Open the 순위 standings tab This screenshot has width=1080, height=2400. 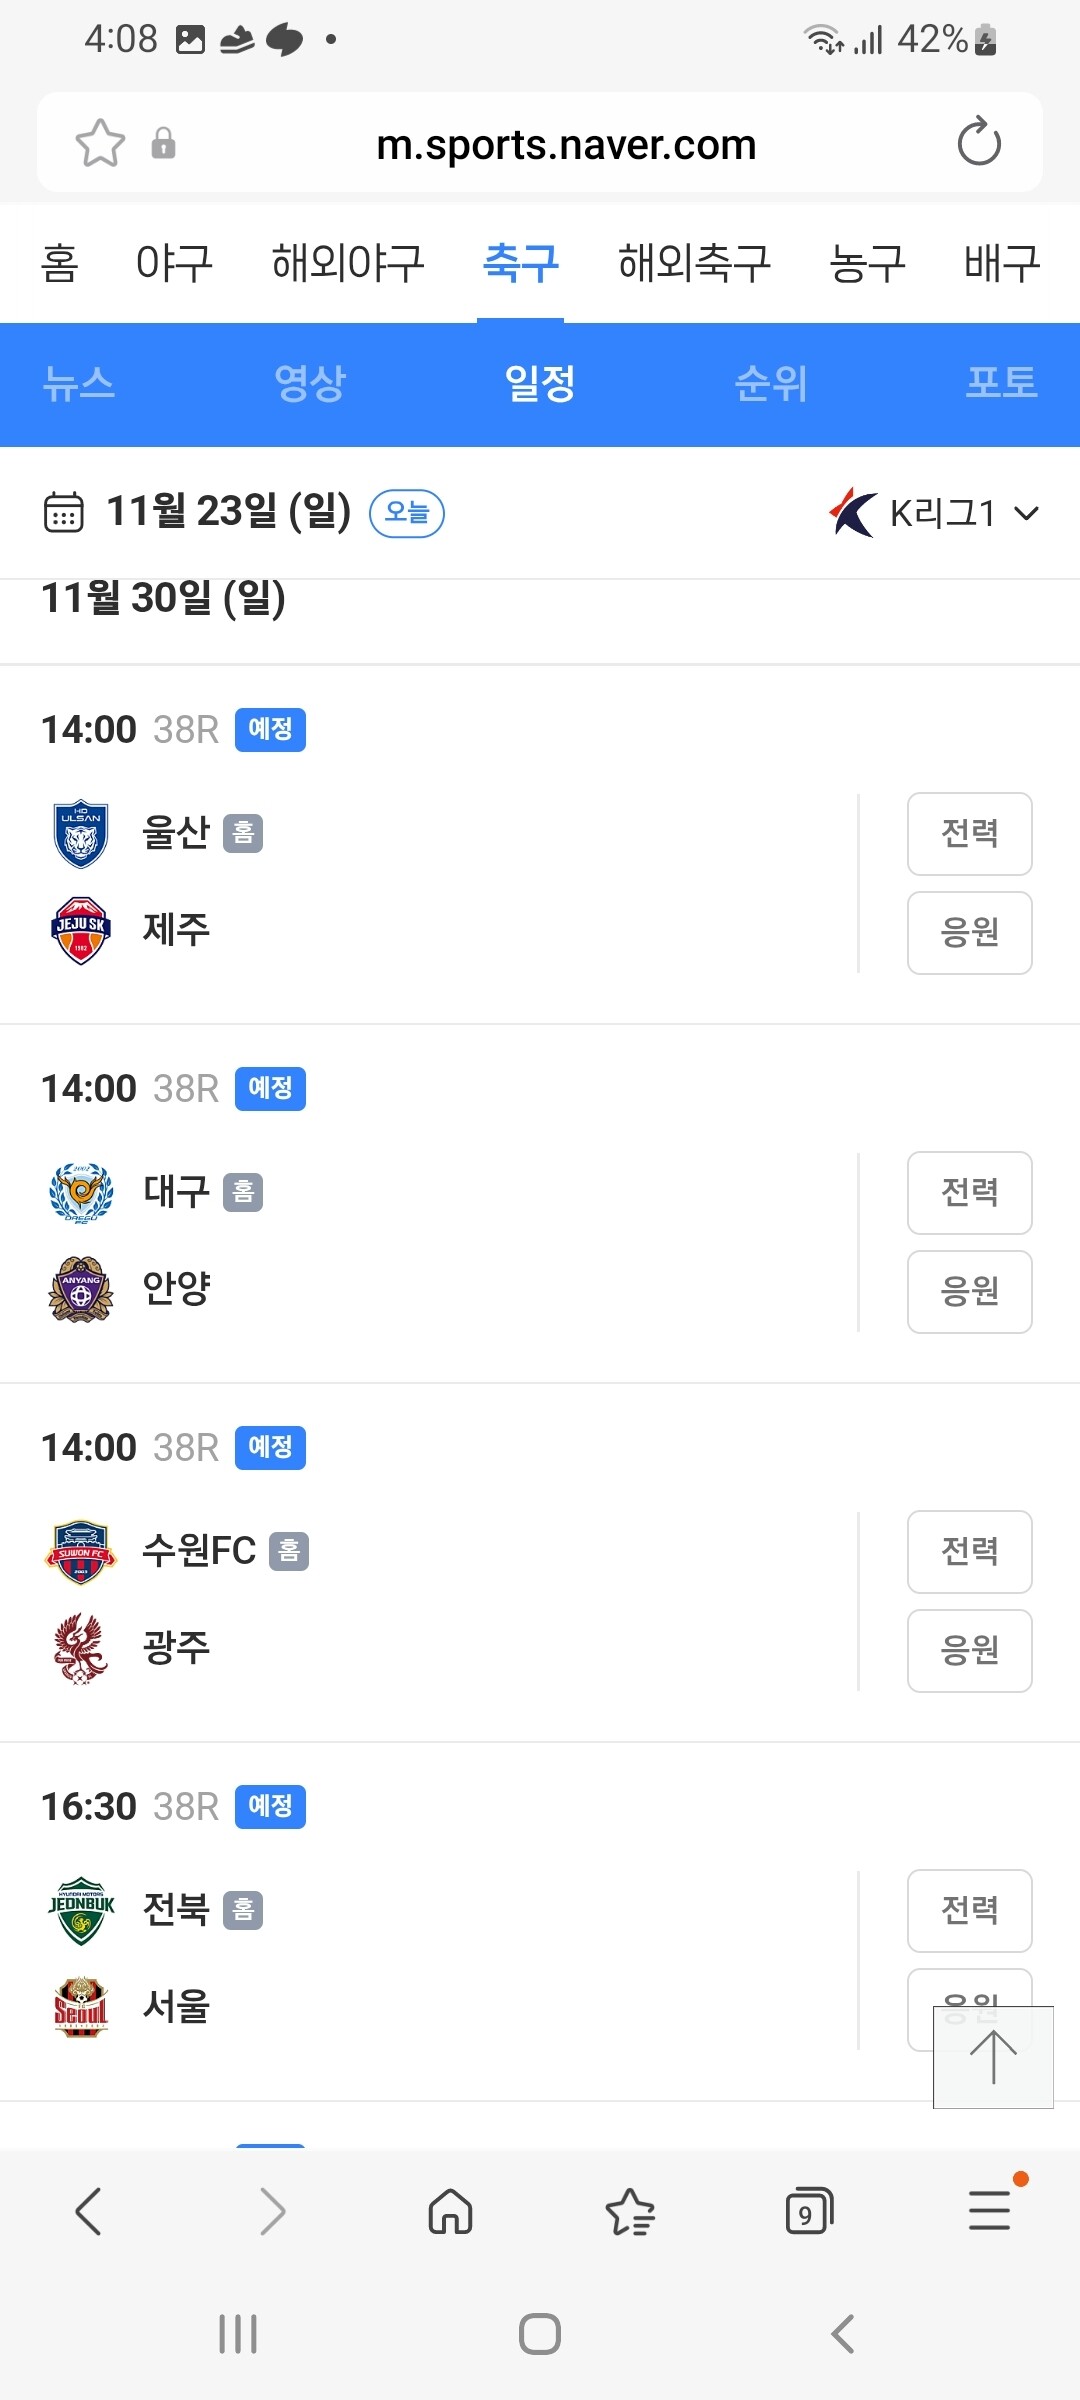770,383
